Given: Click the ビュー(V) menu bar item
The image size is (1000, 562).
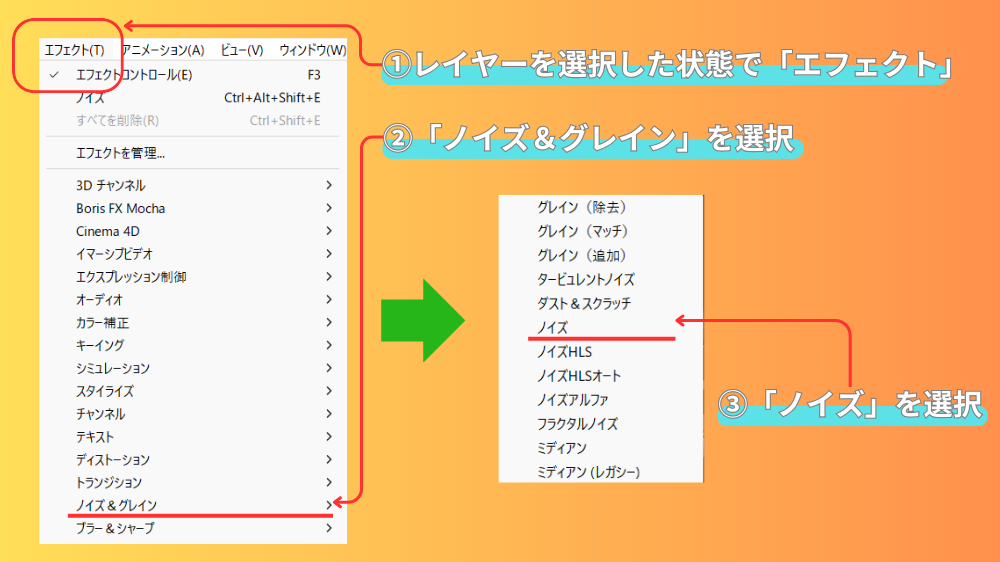Looking at the screenshot, I should [x=241, y=50].
